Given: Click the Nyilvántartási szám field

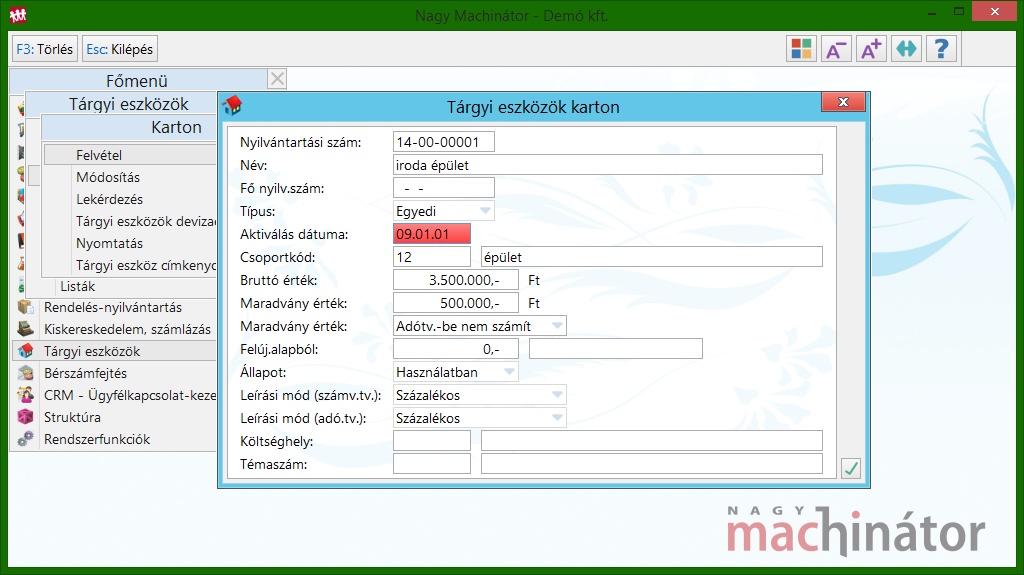Looking at the screenshot, I should click(443, 142).
